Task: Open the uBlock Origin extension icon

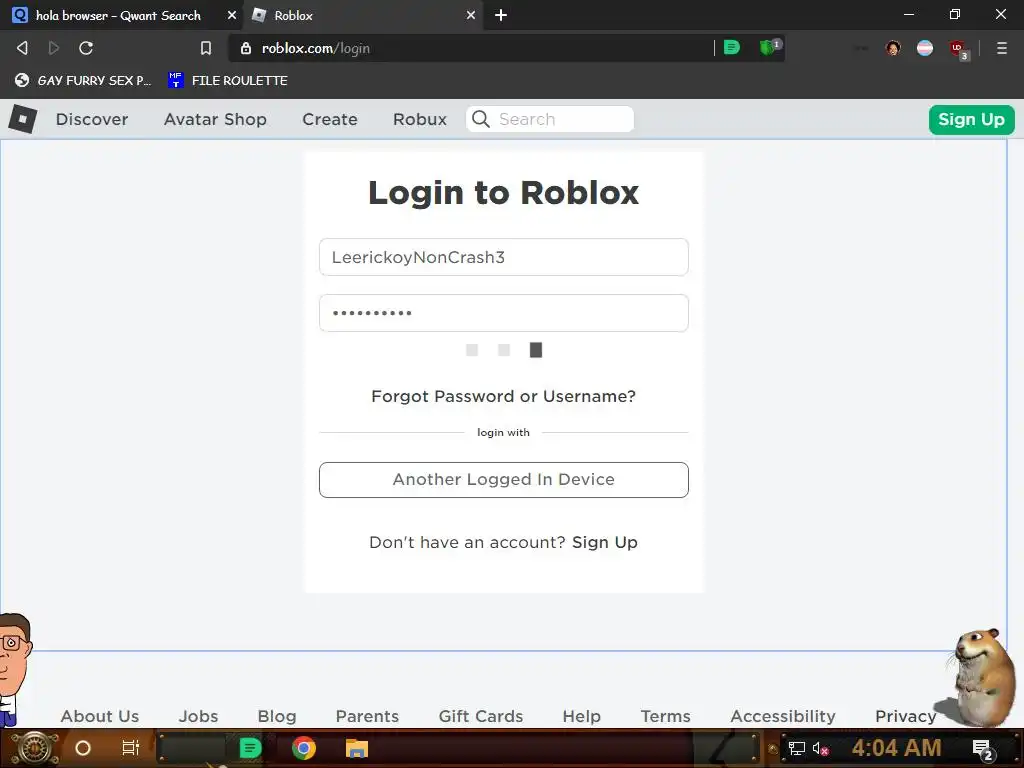Action: (x=958, y=48)
